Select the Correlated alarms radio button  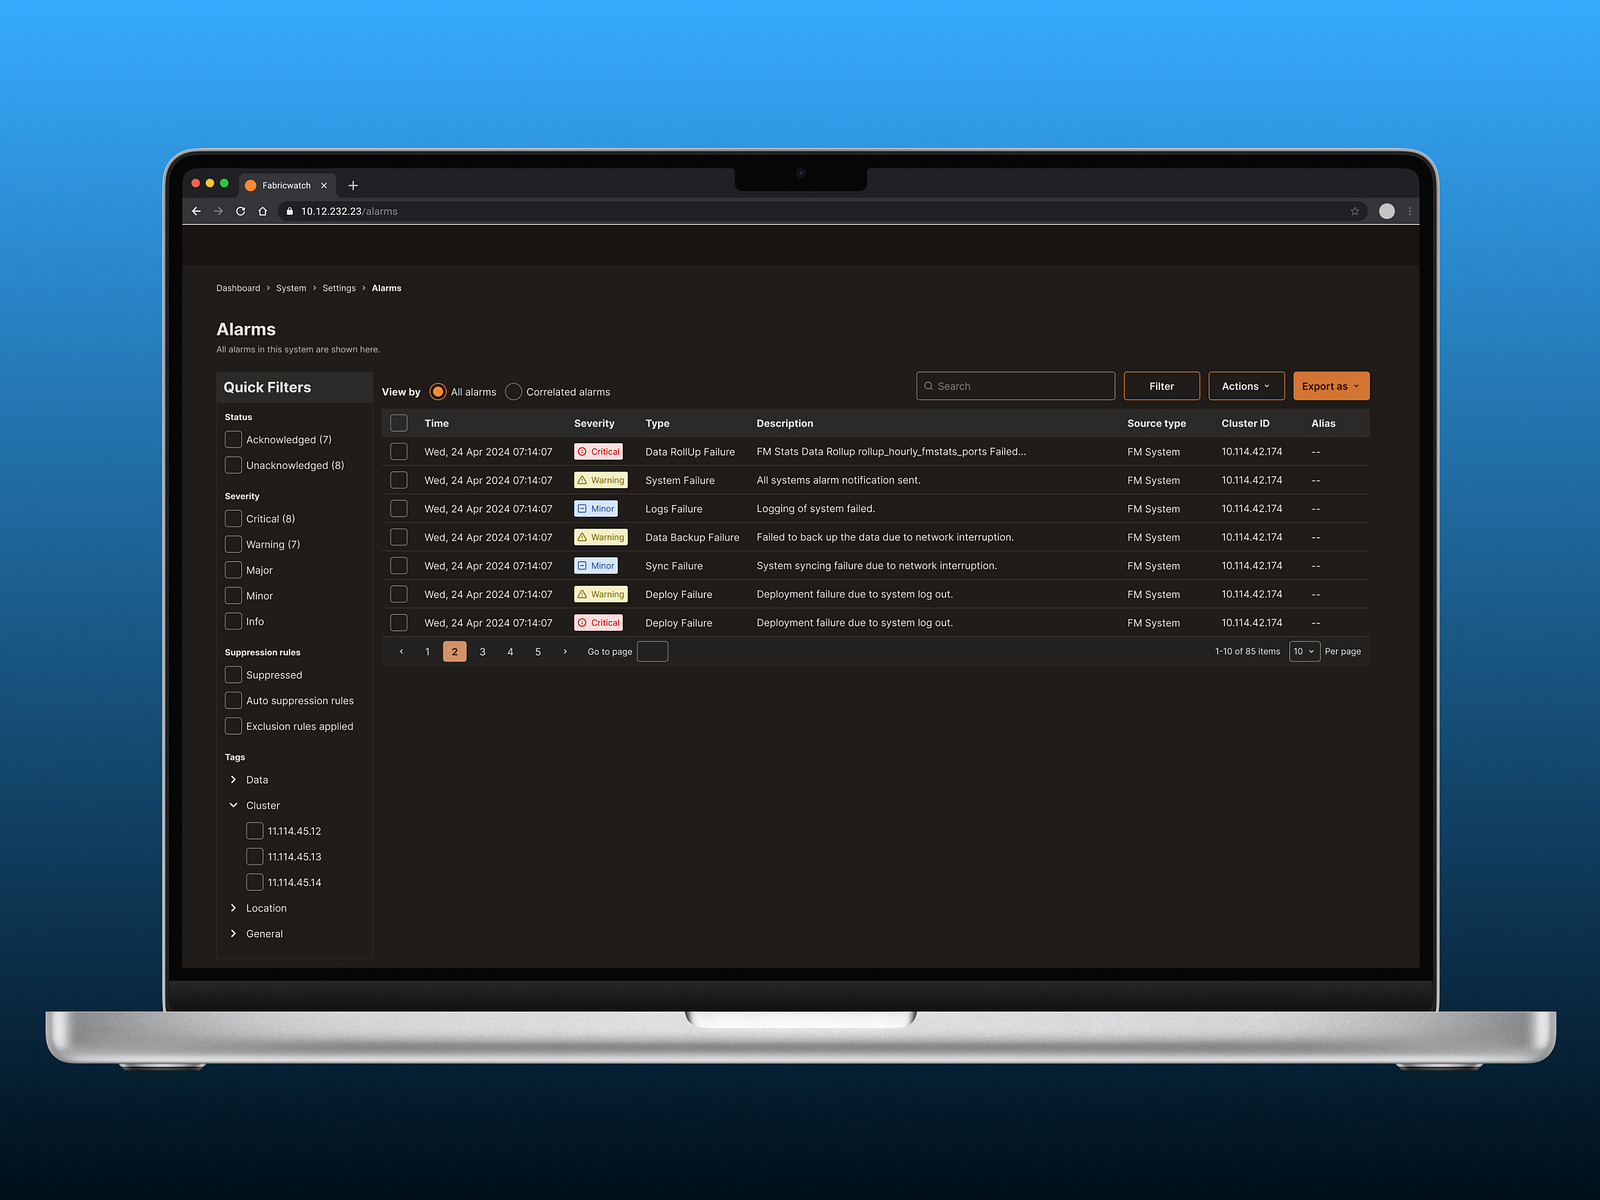click(x=514, y=392)
